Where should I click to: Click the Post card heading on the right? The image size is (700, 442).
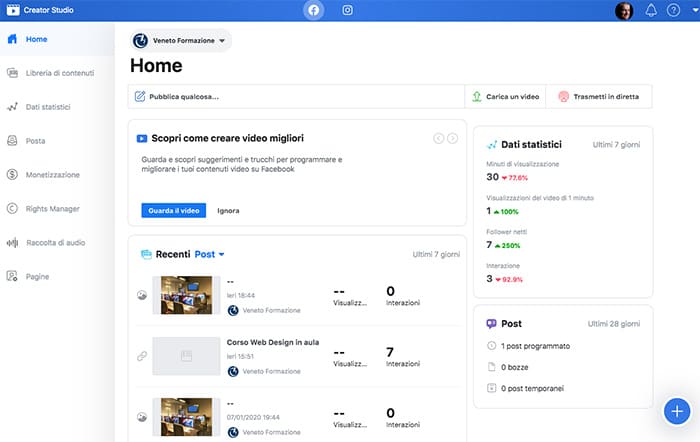(511, 324)
